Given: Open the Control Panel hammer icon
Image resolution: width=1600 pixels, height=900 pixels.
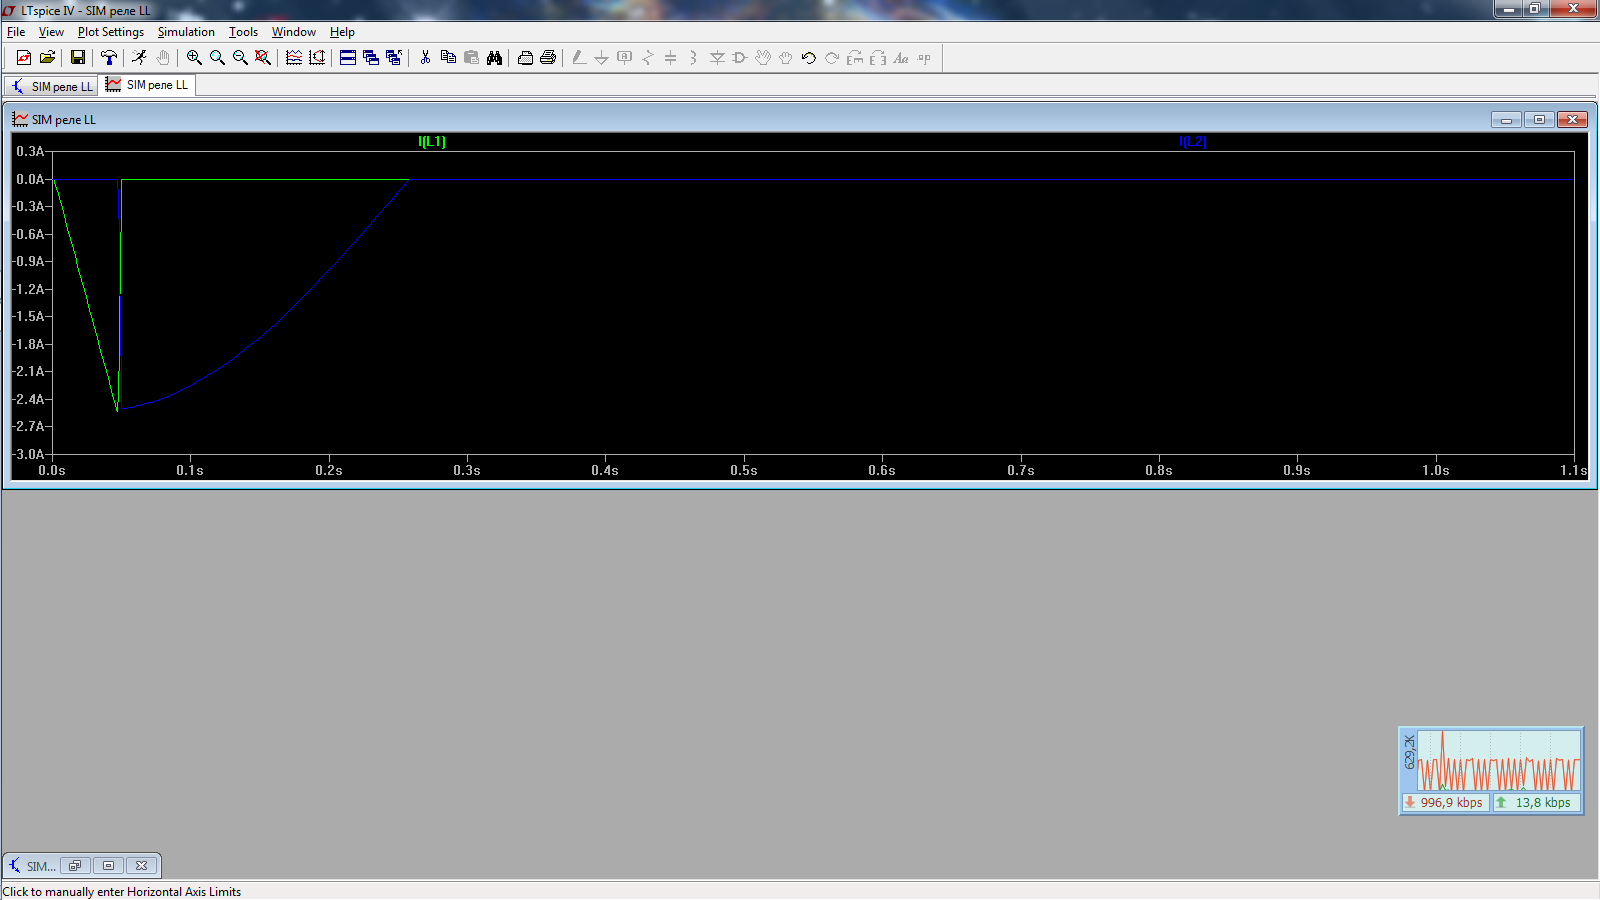Looking at the screenshot, I should click(109, 58).
